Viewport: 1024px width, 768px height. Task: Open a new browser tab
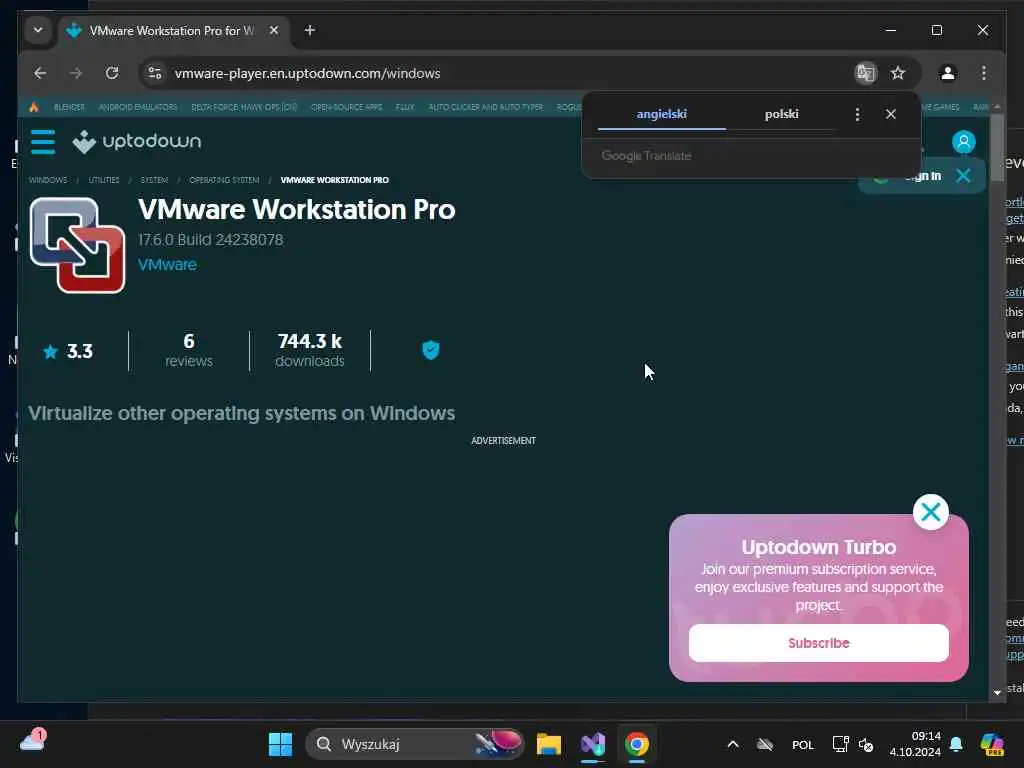tap(310, 30)
